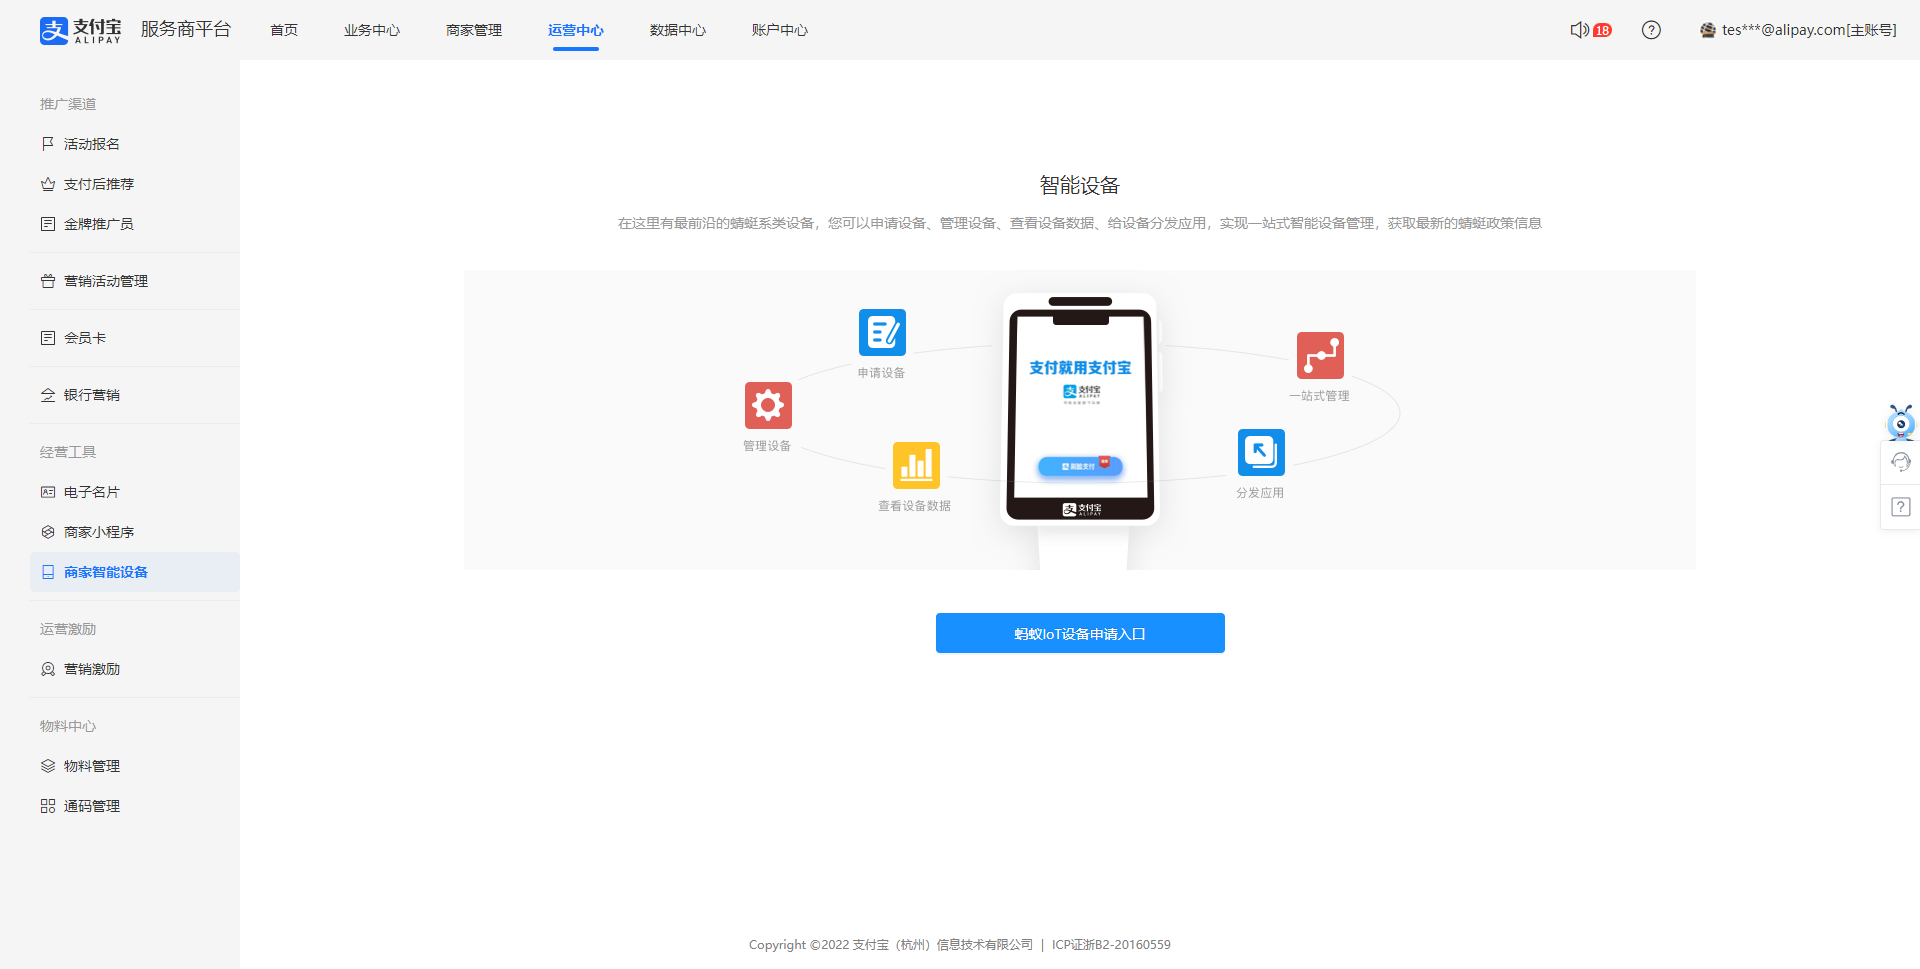
Task: Click the 查看设备数据 label
Action: coord(915,506)
